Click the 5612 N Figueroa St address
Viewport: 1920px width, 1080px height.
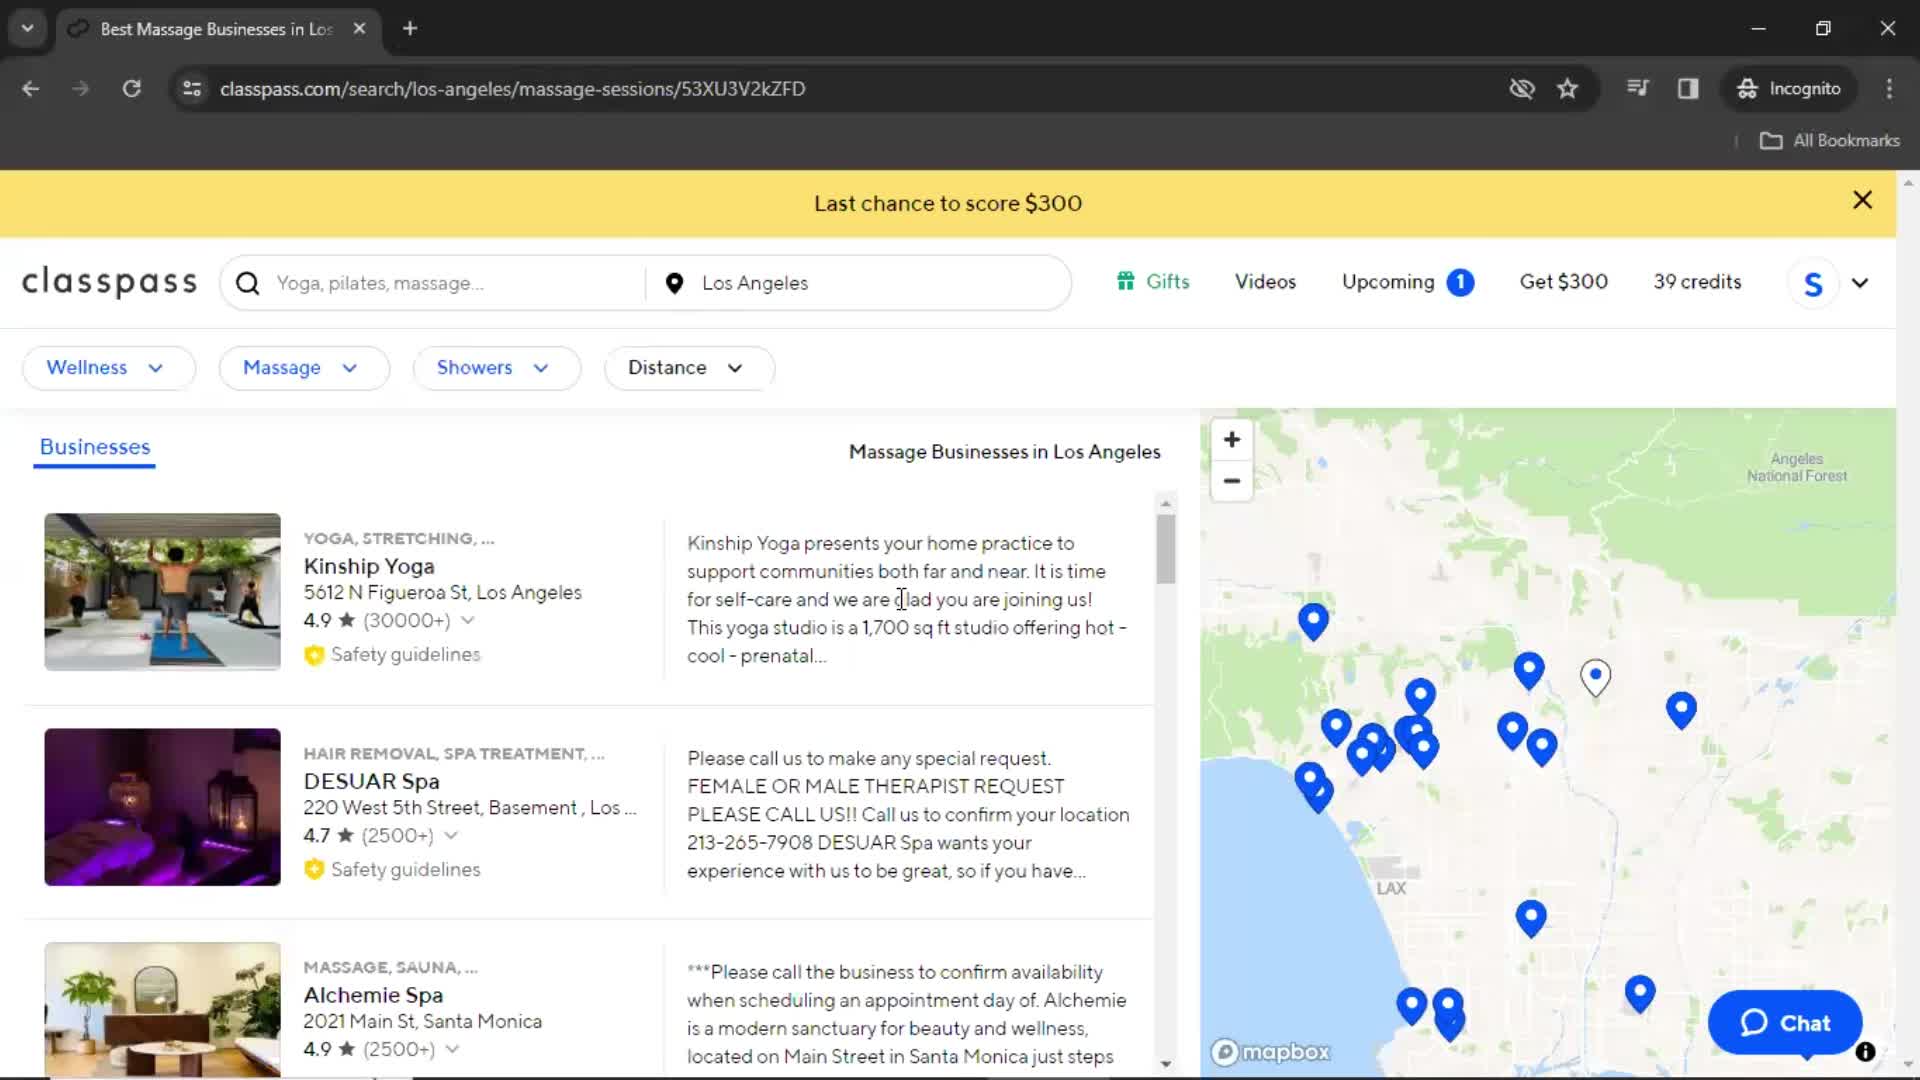click(442, 593)
